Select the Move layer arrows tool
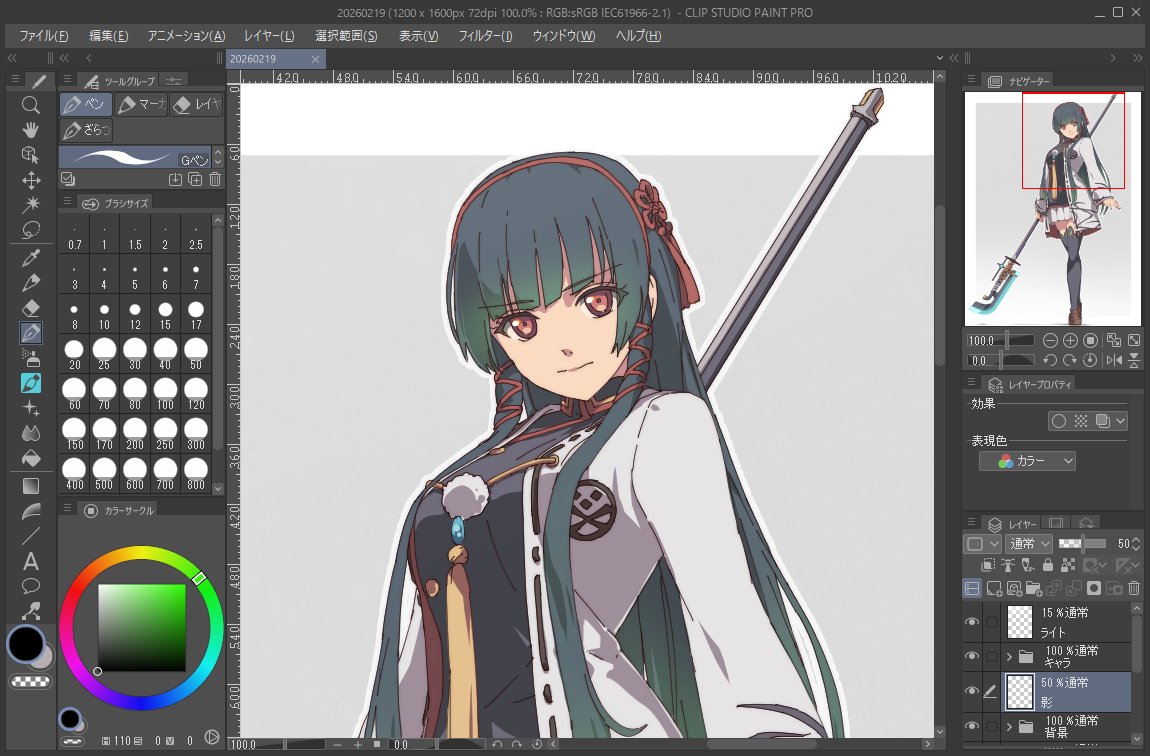The image size is (1150, 756). point(30,180)
